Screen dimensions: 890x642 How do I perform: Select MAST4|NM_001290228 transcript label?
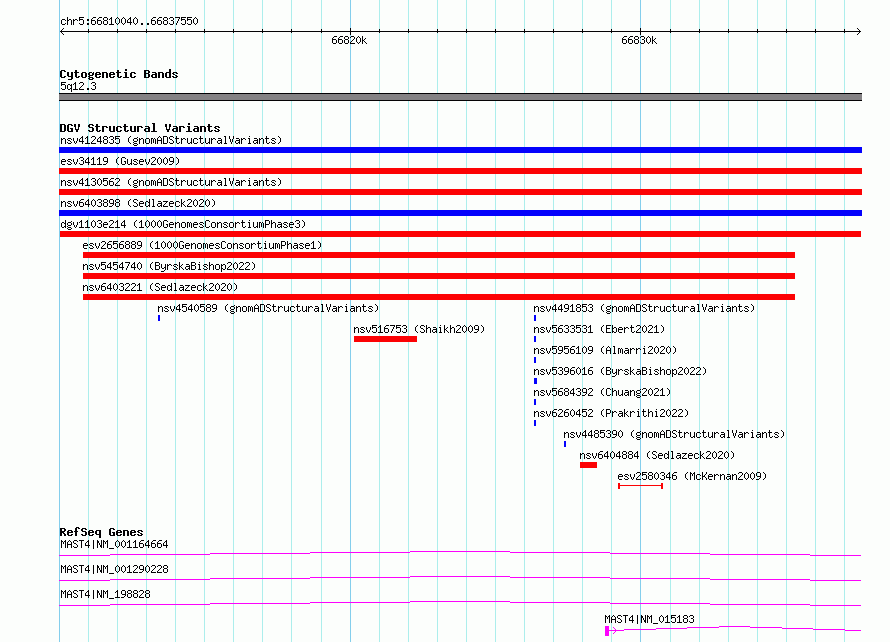click(114, 569)
